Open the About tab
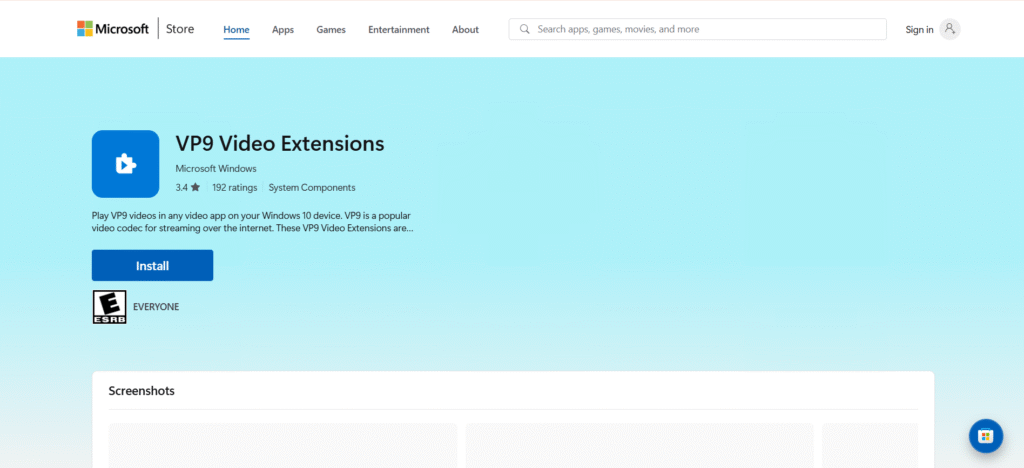Viewport: 1024px width, 468px height. point(465,29)
